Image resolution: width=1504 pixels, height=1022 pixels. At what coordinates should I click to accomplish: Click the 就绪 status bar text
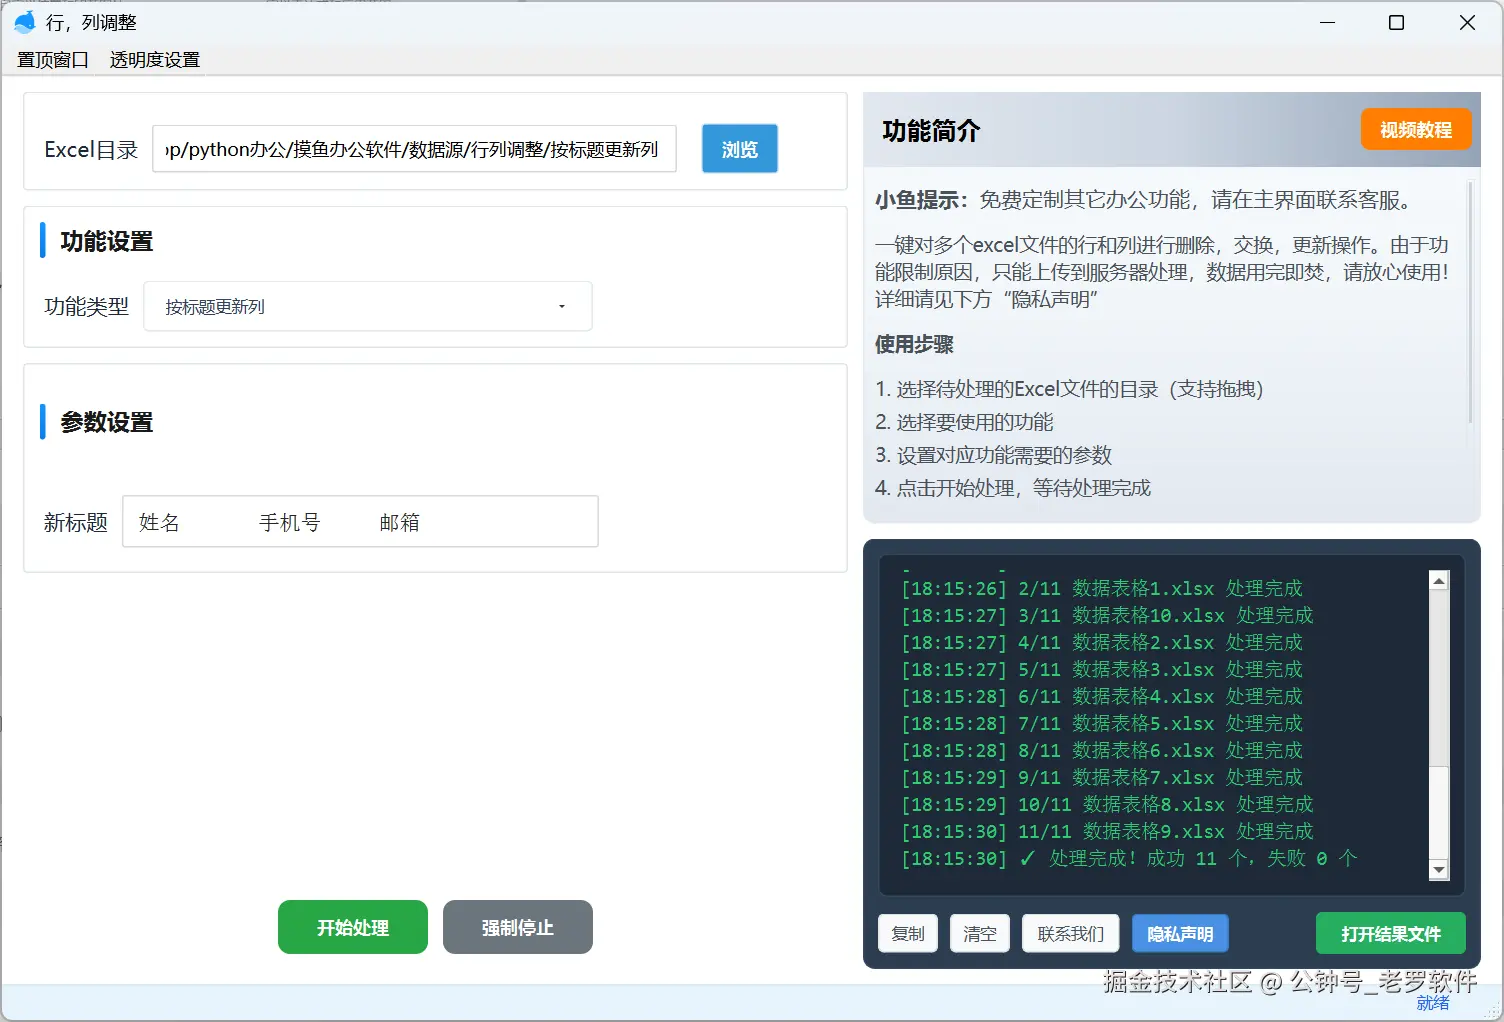click(x=1433, y=1003)
